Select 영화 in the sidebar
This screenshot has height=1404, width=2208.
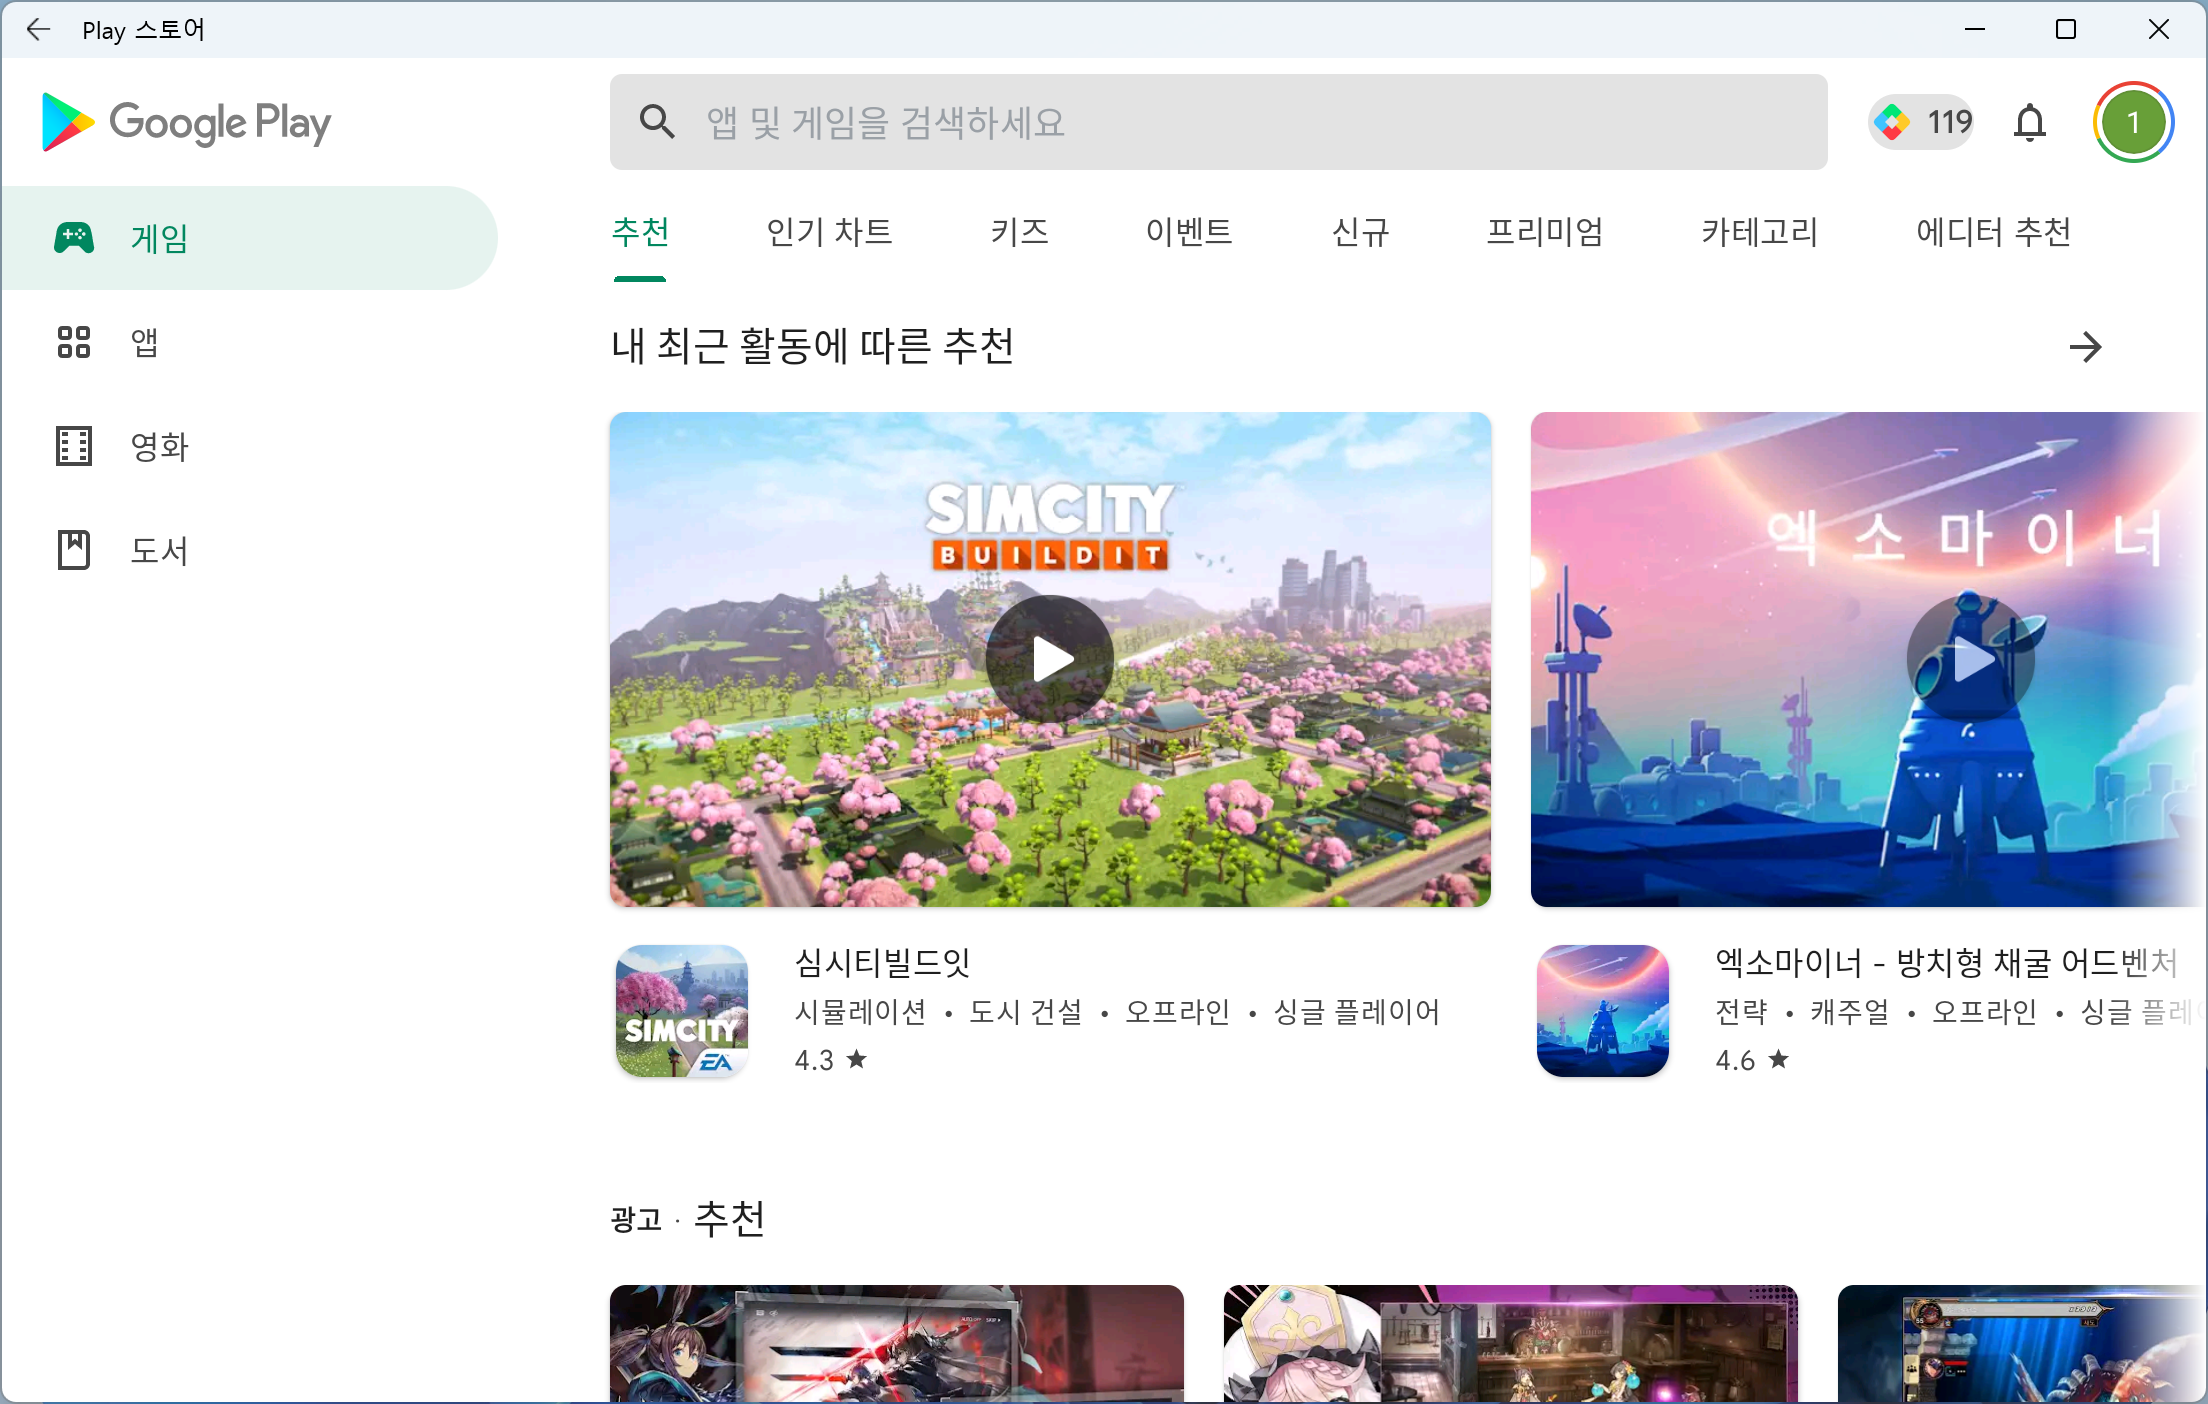point(158,446)
